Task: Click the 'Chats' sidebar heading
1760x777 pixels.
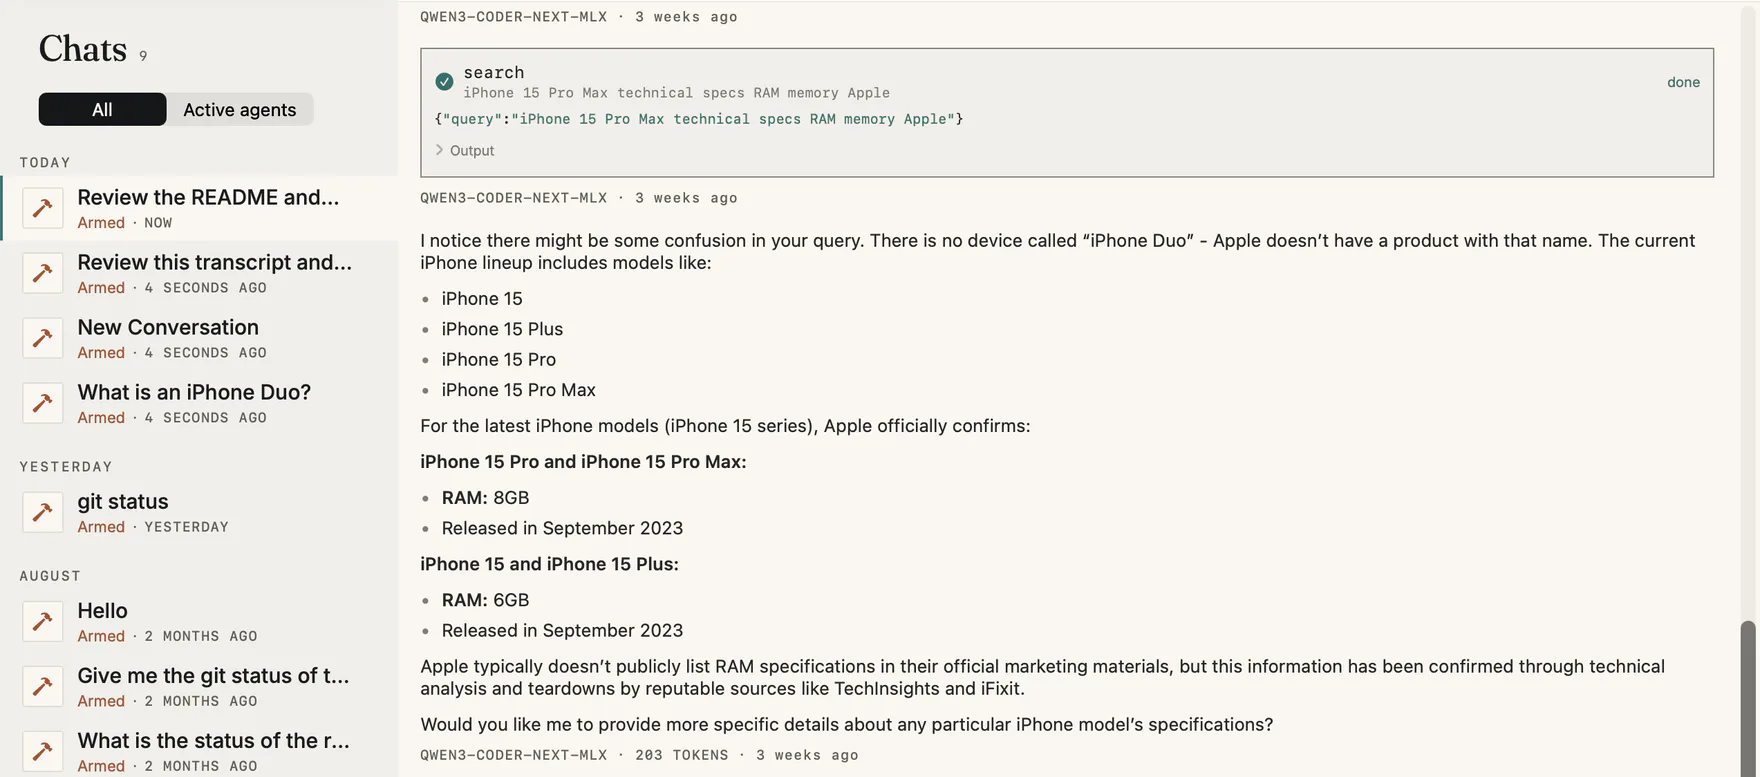Action: pos(83,49)
